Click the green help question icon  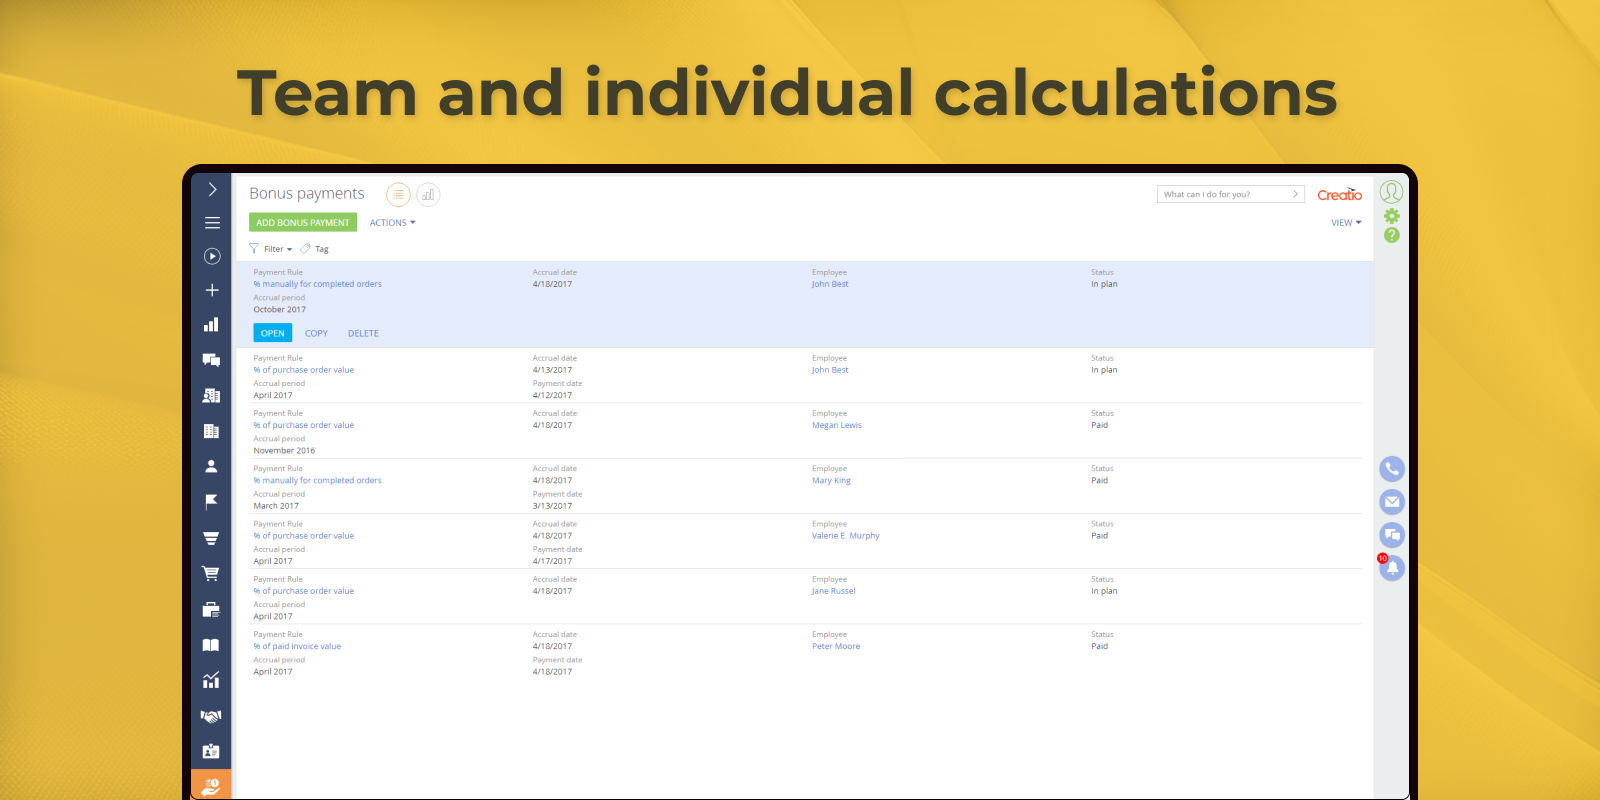coord(1391,235)
